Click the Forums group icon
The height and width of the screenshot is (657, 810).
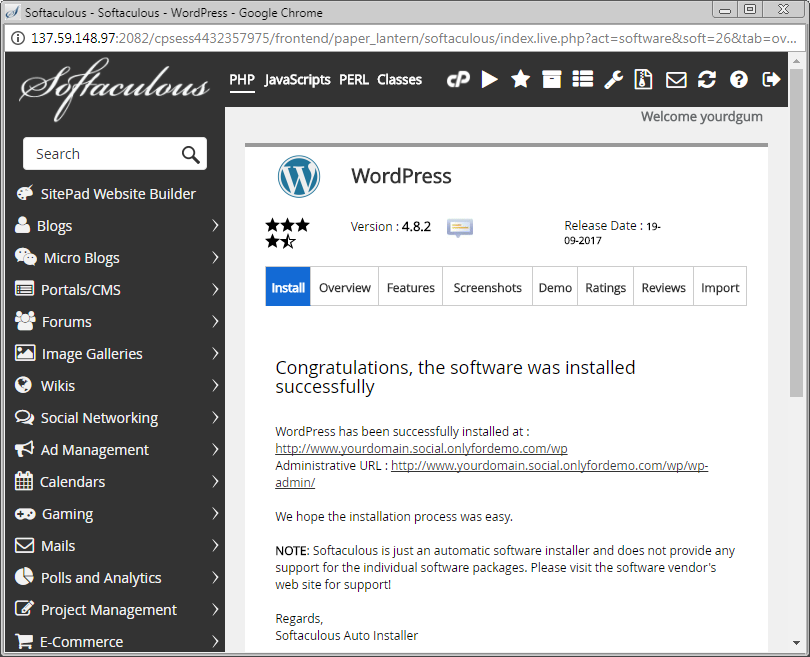25,321
